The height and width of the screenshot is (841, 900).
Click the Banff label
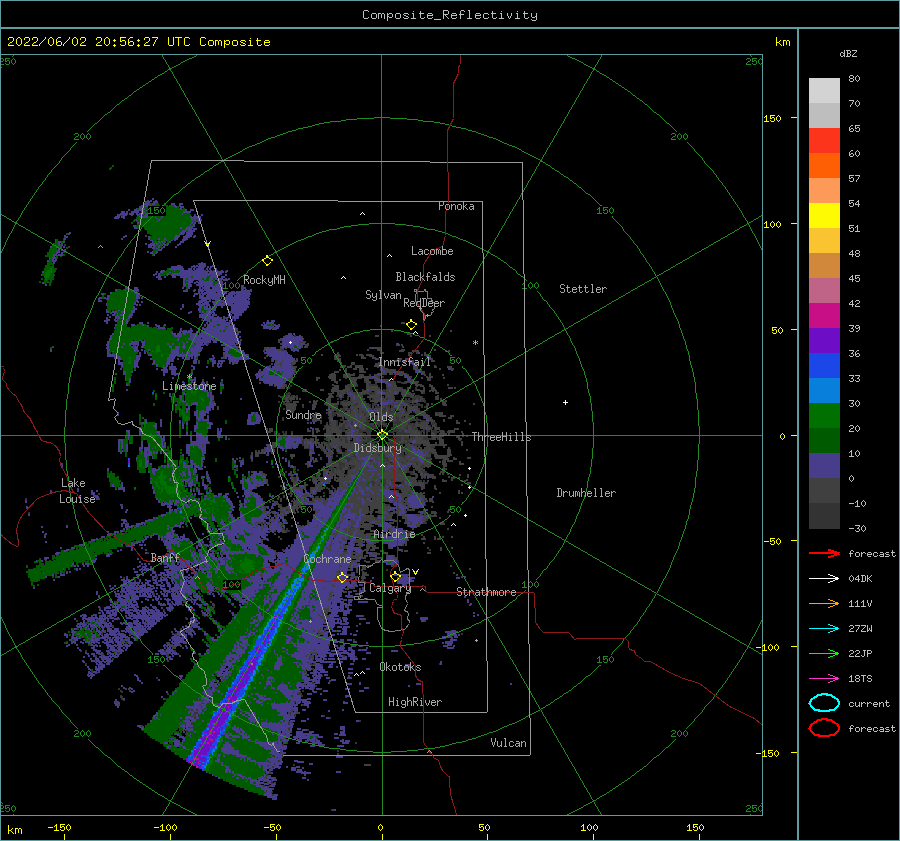[x=165, y=557]
